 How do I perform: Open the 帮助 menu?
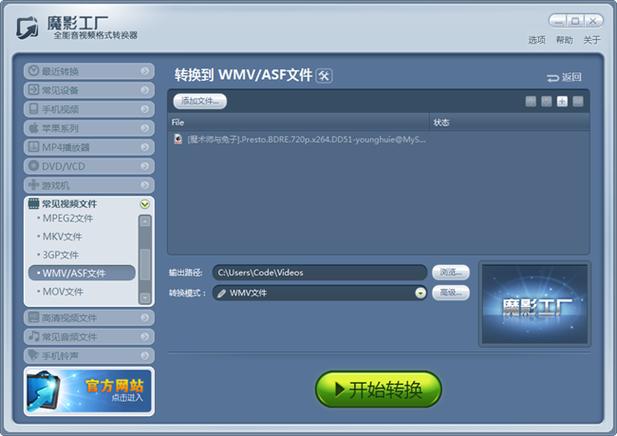tap(564, 40)
